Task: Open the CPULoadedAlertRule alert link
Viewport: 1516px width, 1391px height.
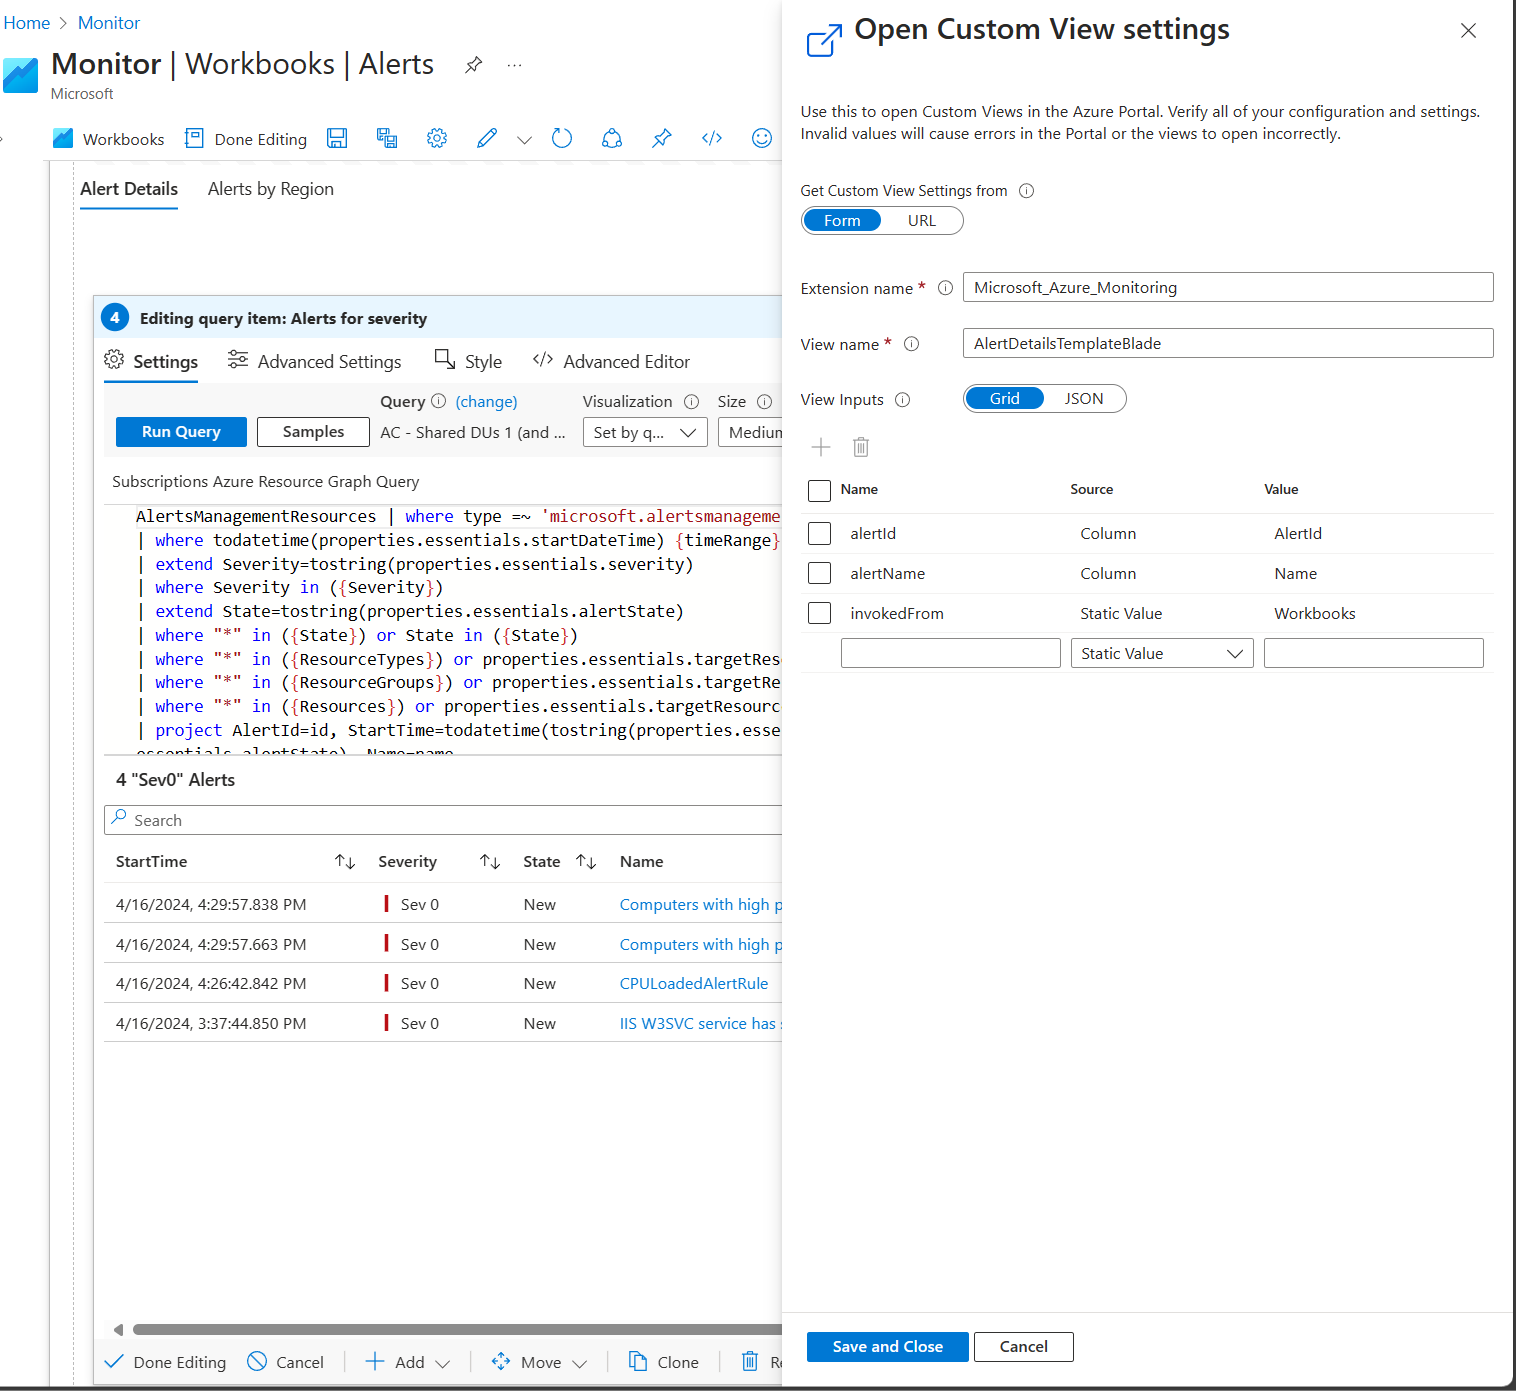Action: point(694,983)
